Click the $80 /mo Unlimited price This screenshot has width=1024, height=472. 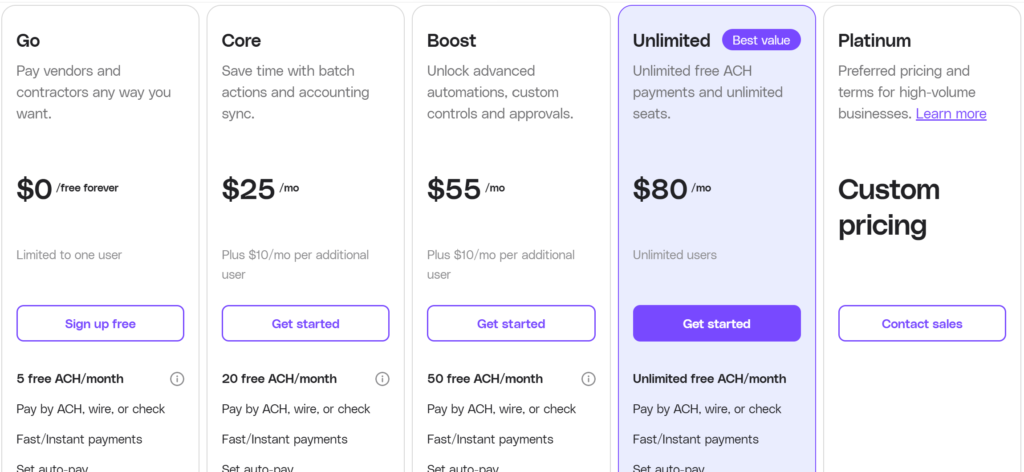672,189
